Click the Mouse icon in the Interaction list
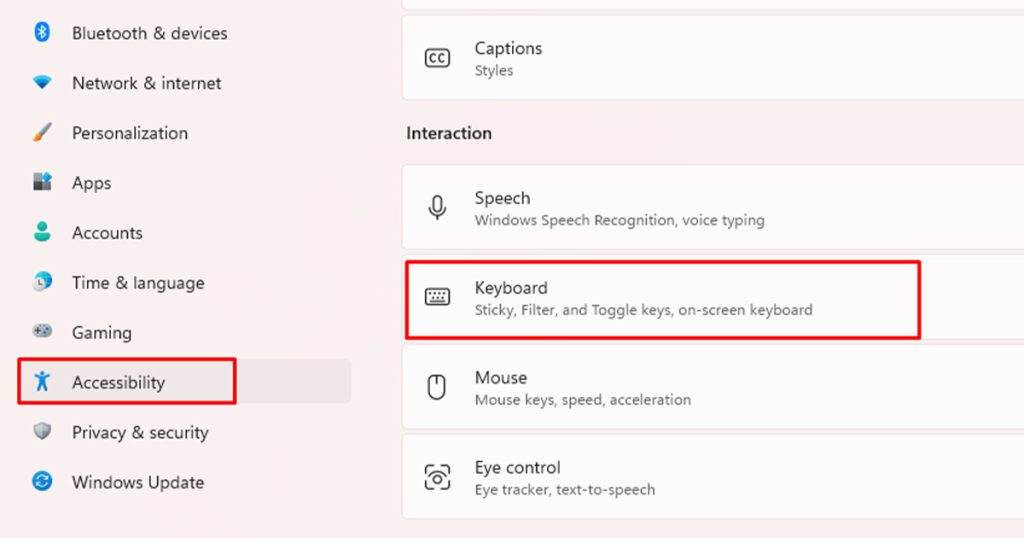The image size is (1024, 538). pyautogui.click(x=436, y=387)
